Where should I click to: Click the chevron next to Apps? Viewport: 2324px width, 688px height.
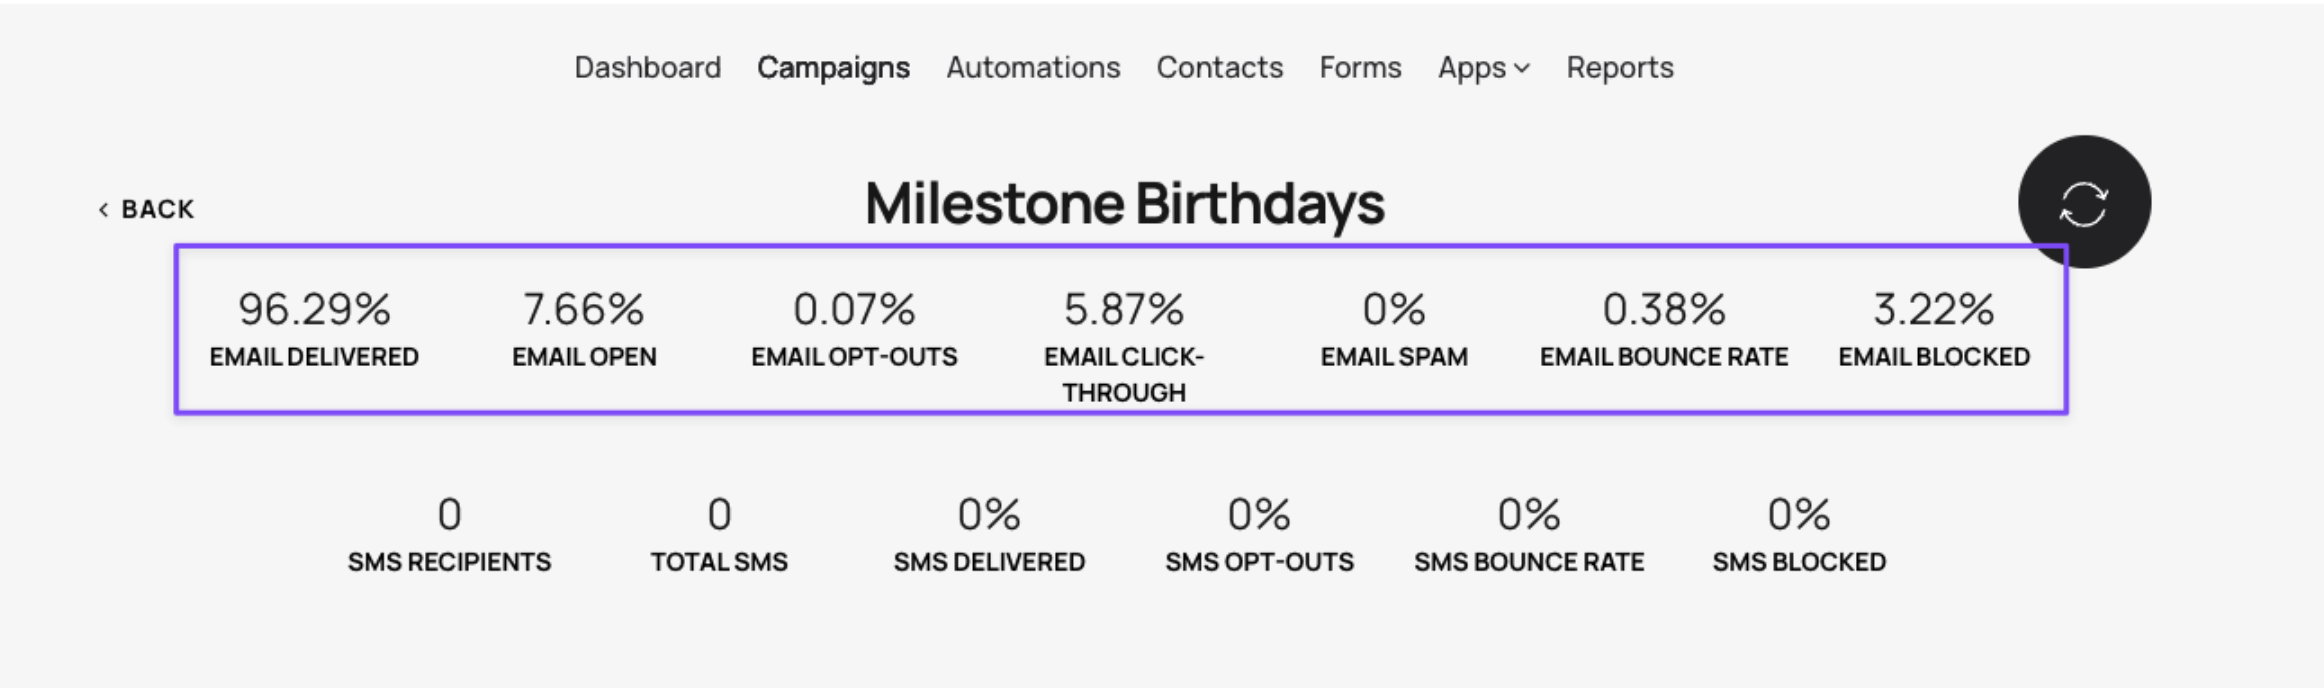tap(1522, 68)
